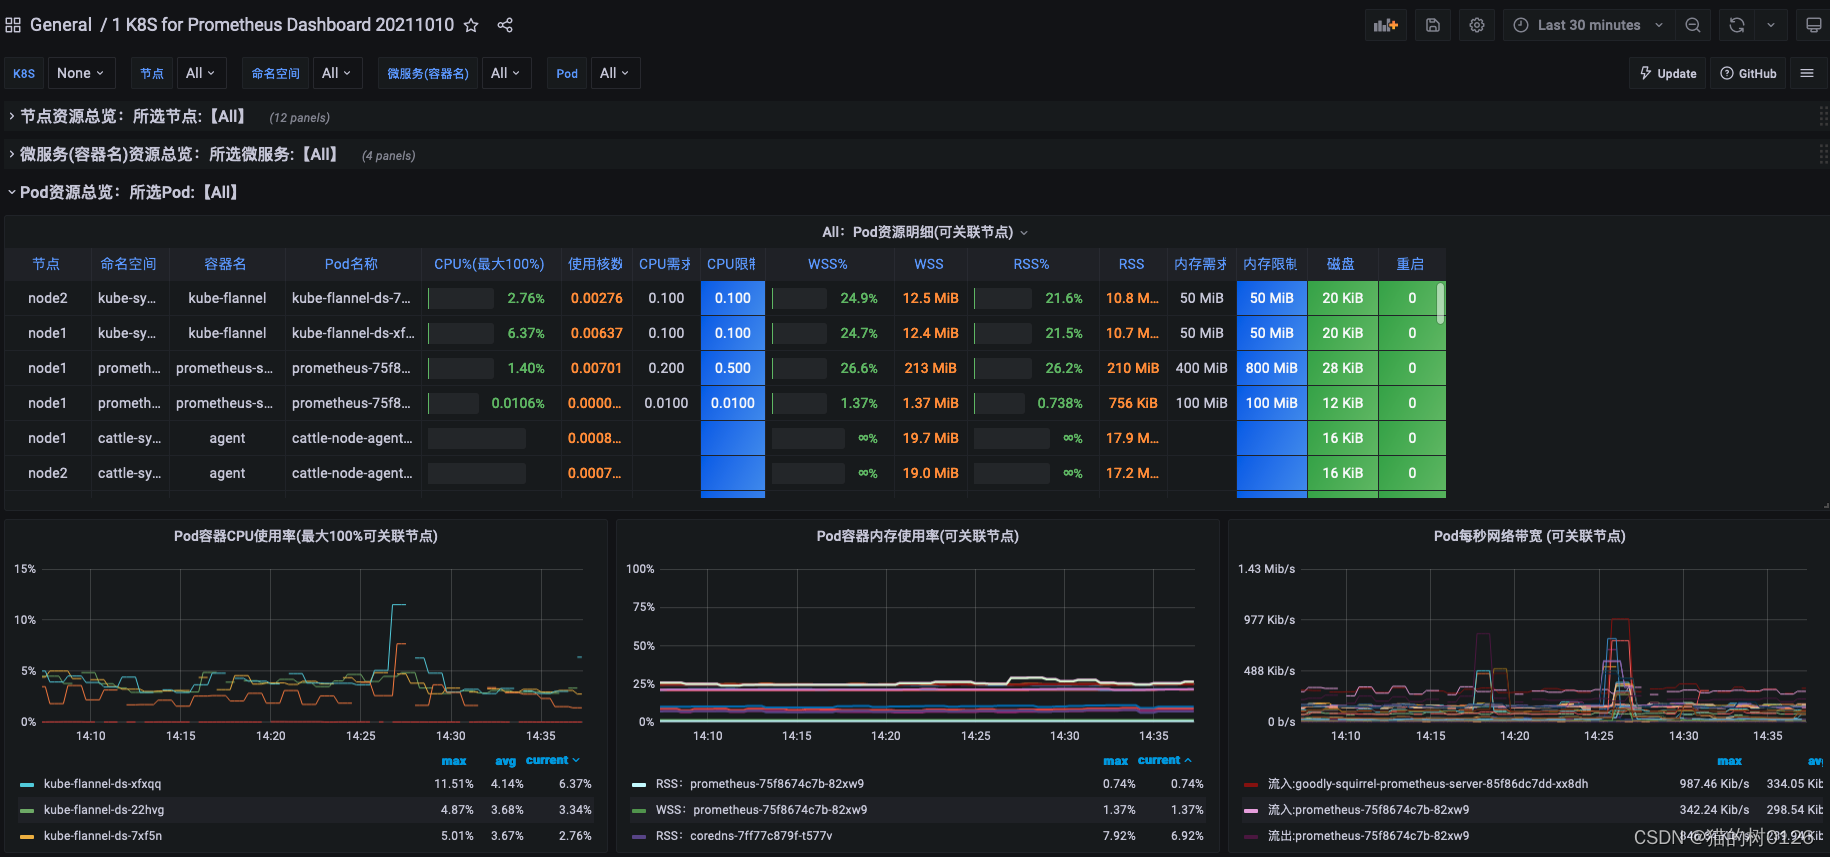1830x857 pixels.
Task: Collapse the Pod资源总览 row
Action: (123, 193)
